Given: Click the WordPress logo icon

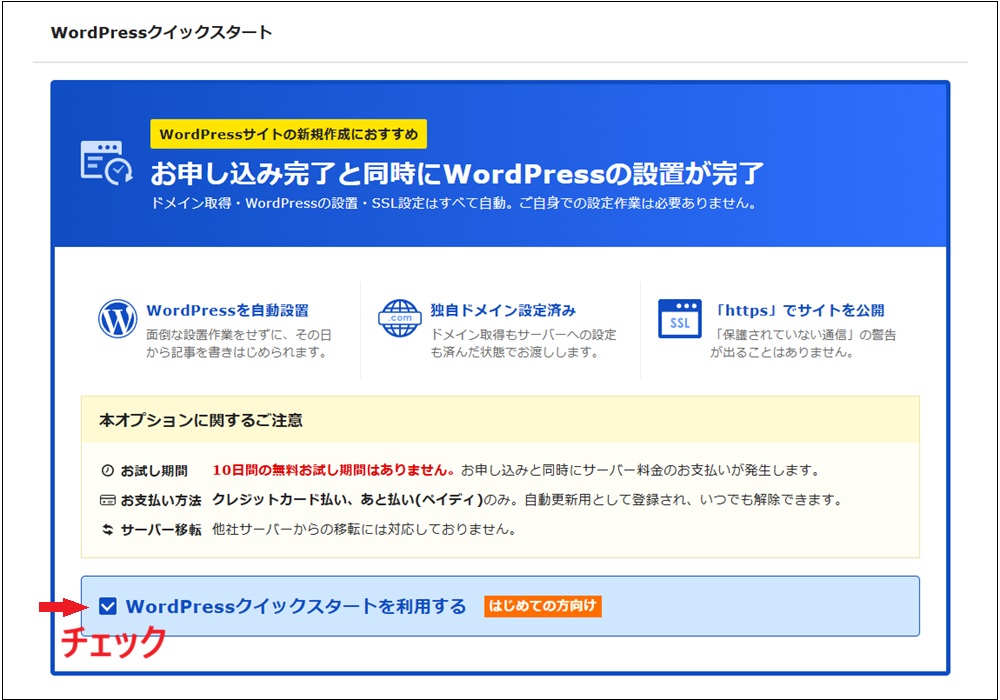Looking at the screenshot, I should tap(117, 319).
